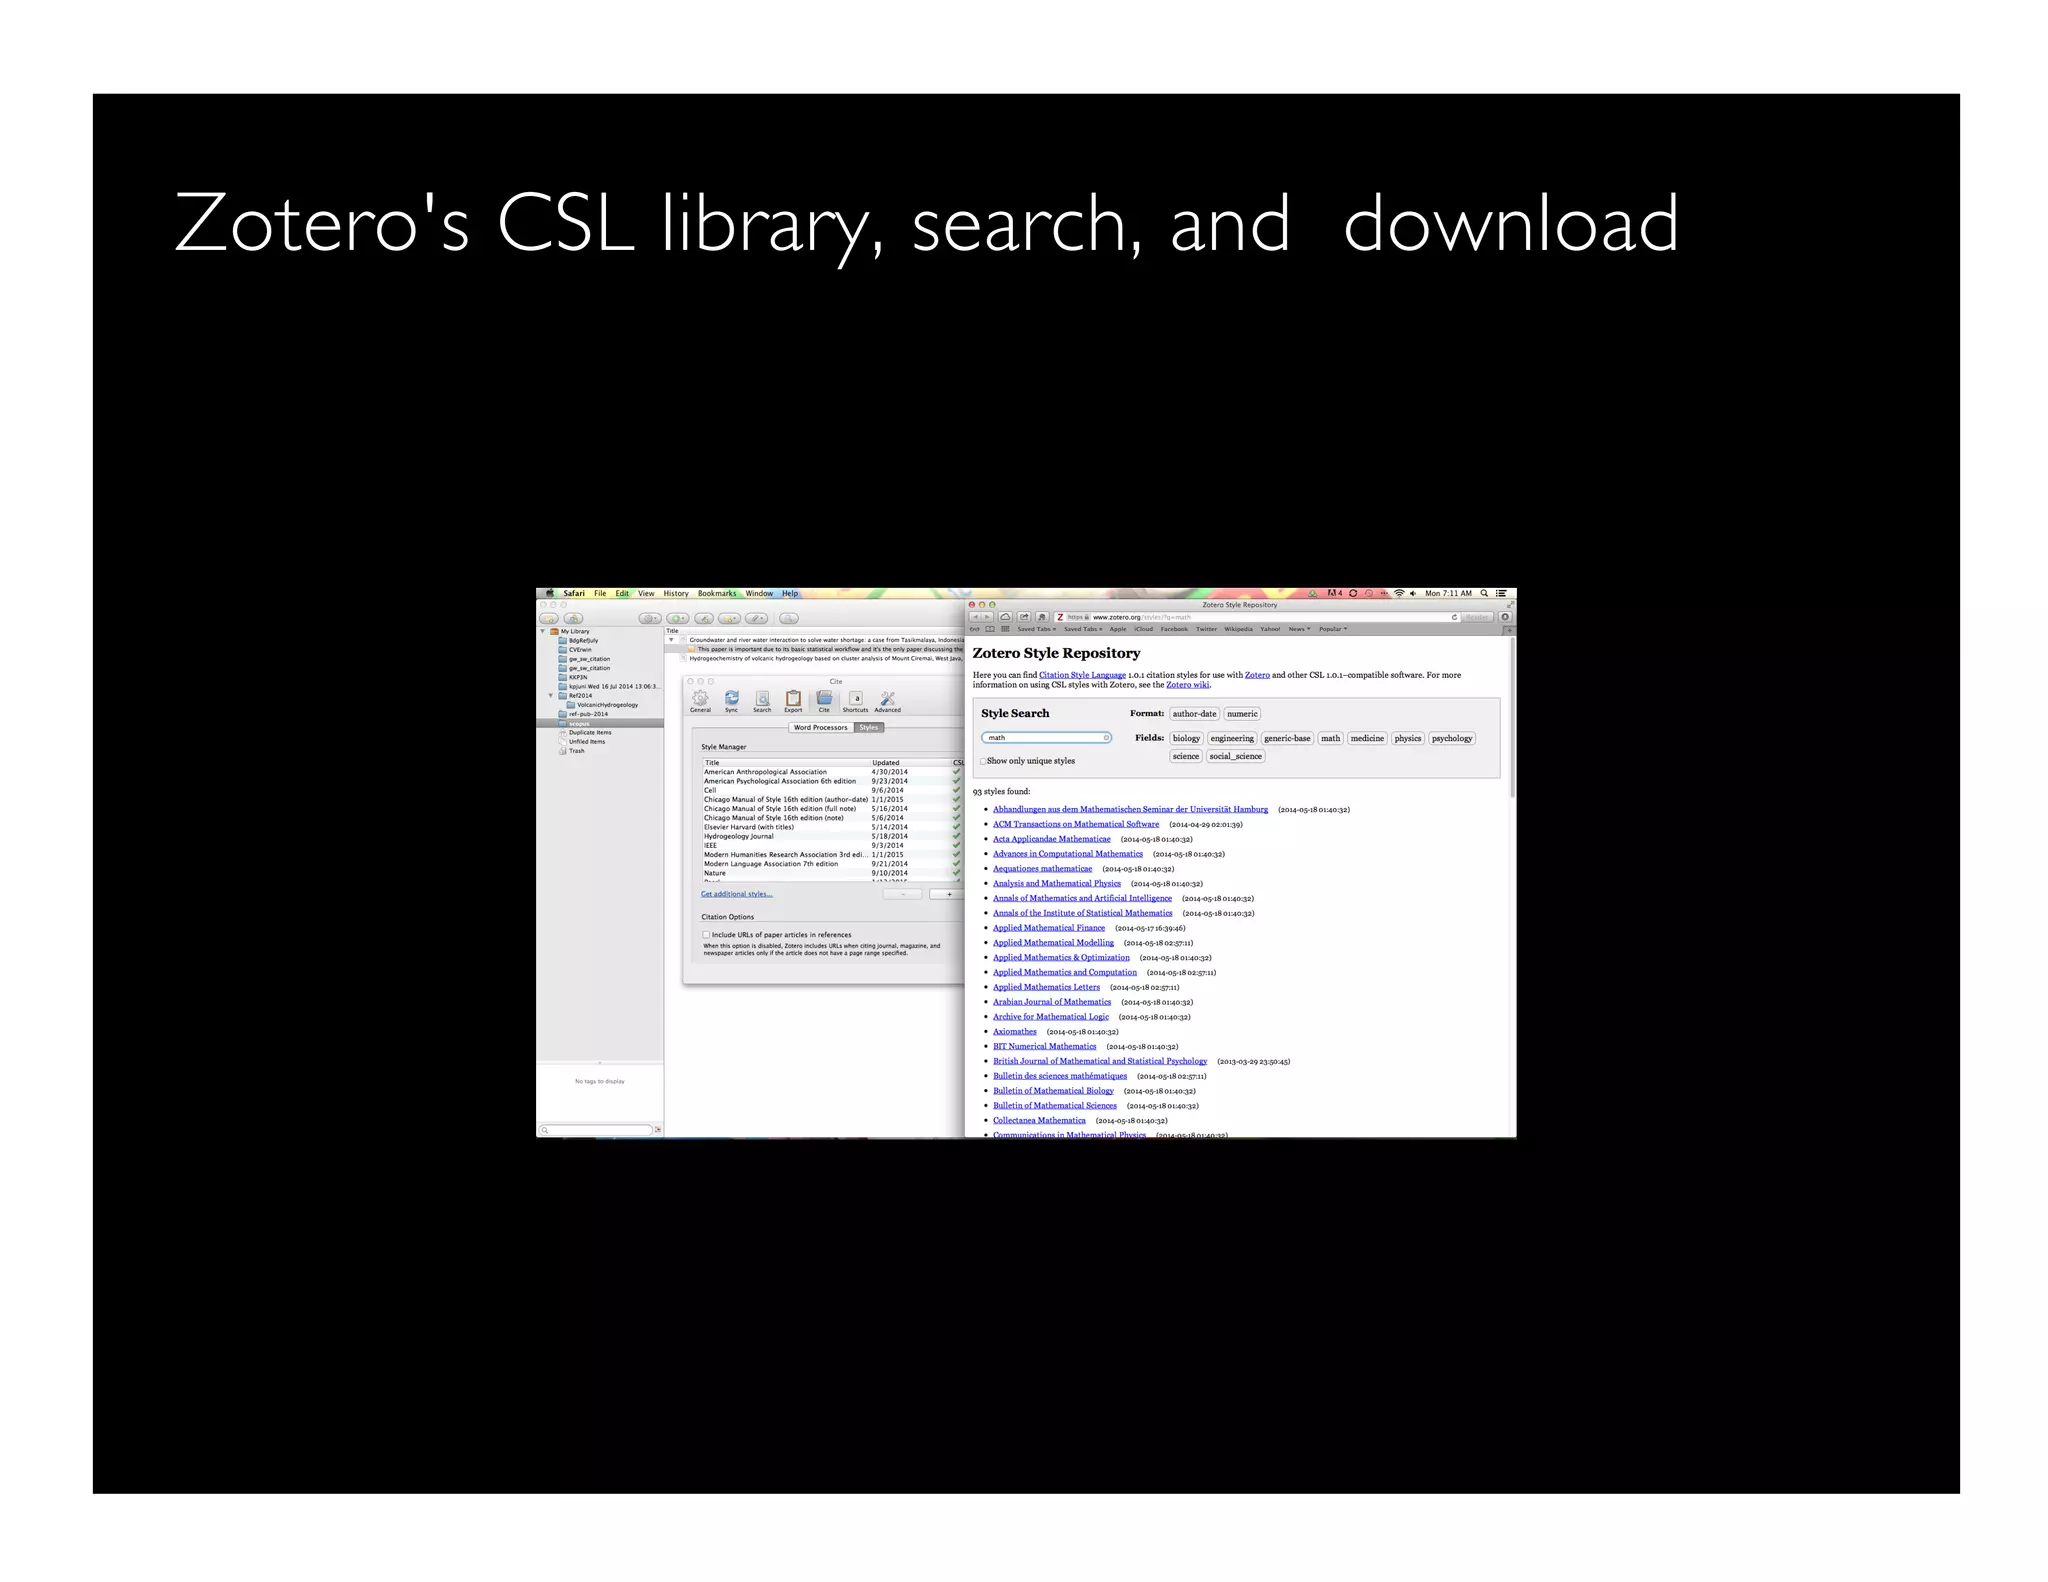
Task: Open ACM Transactions on Mathematical Software style
Action: (1076, 824)
